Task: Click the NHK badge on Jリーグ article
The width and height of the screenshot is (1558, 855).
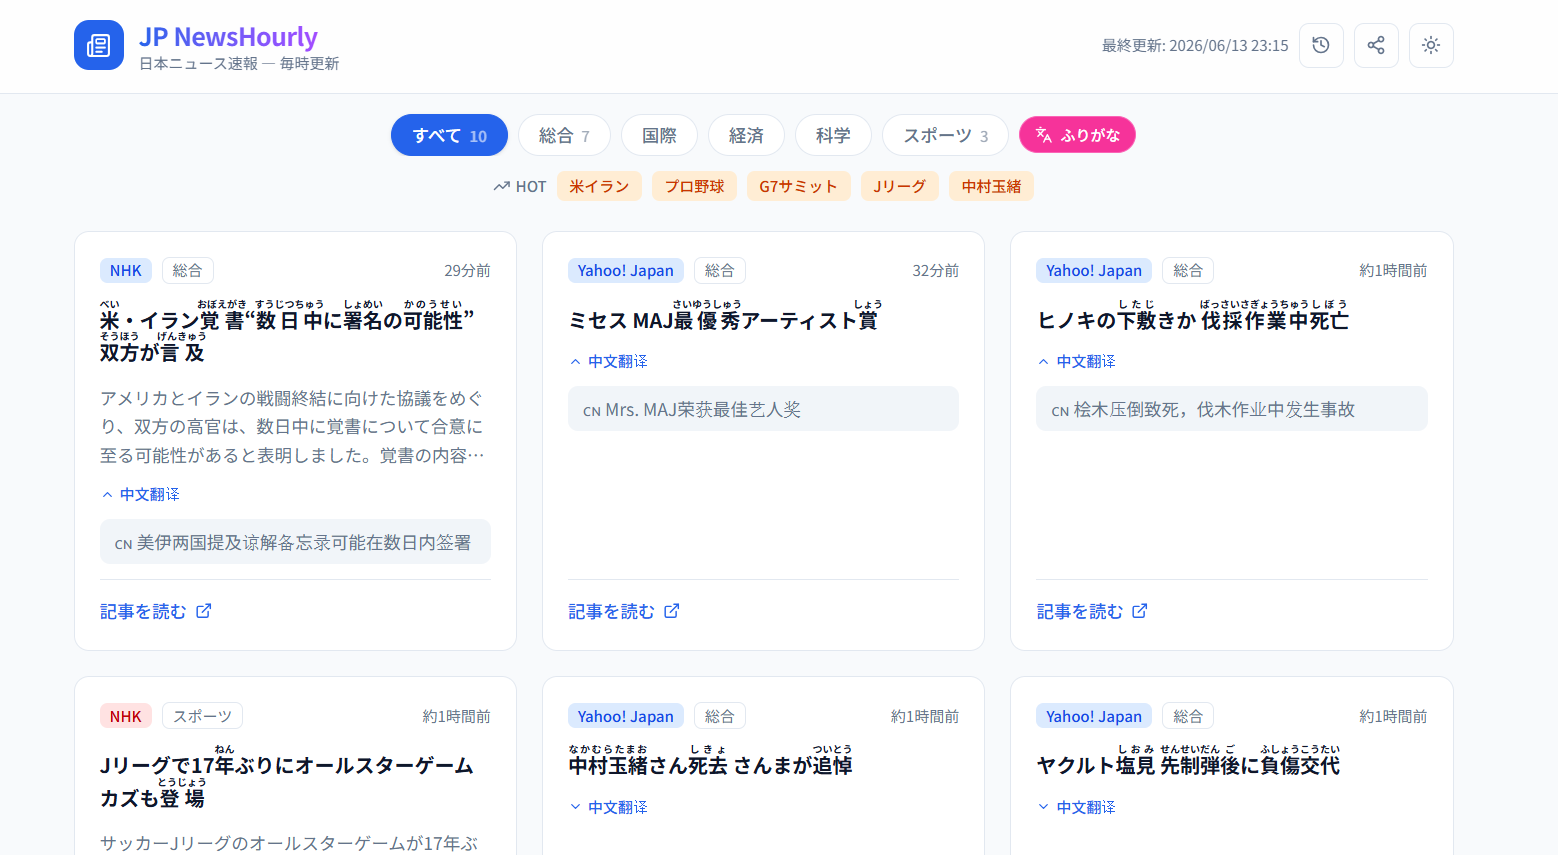Action: coord(126,716)
